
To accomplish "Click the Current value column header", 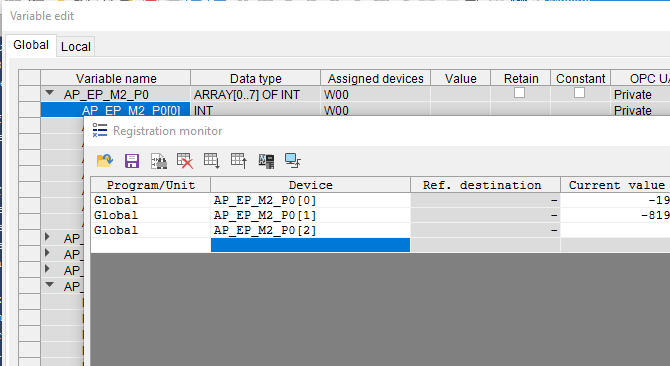I will pyautogui.click(x=616, y=185).
